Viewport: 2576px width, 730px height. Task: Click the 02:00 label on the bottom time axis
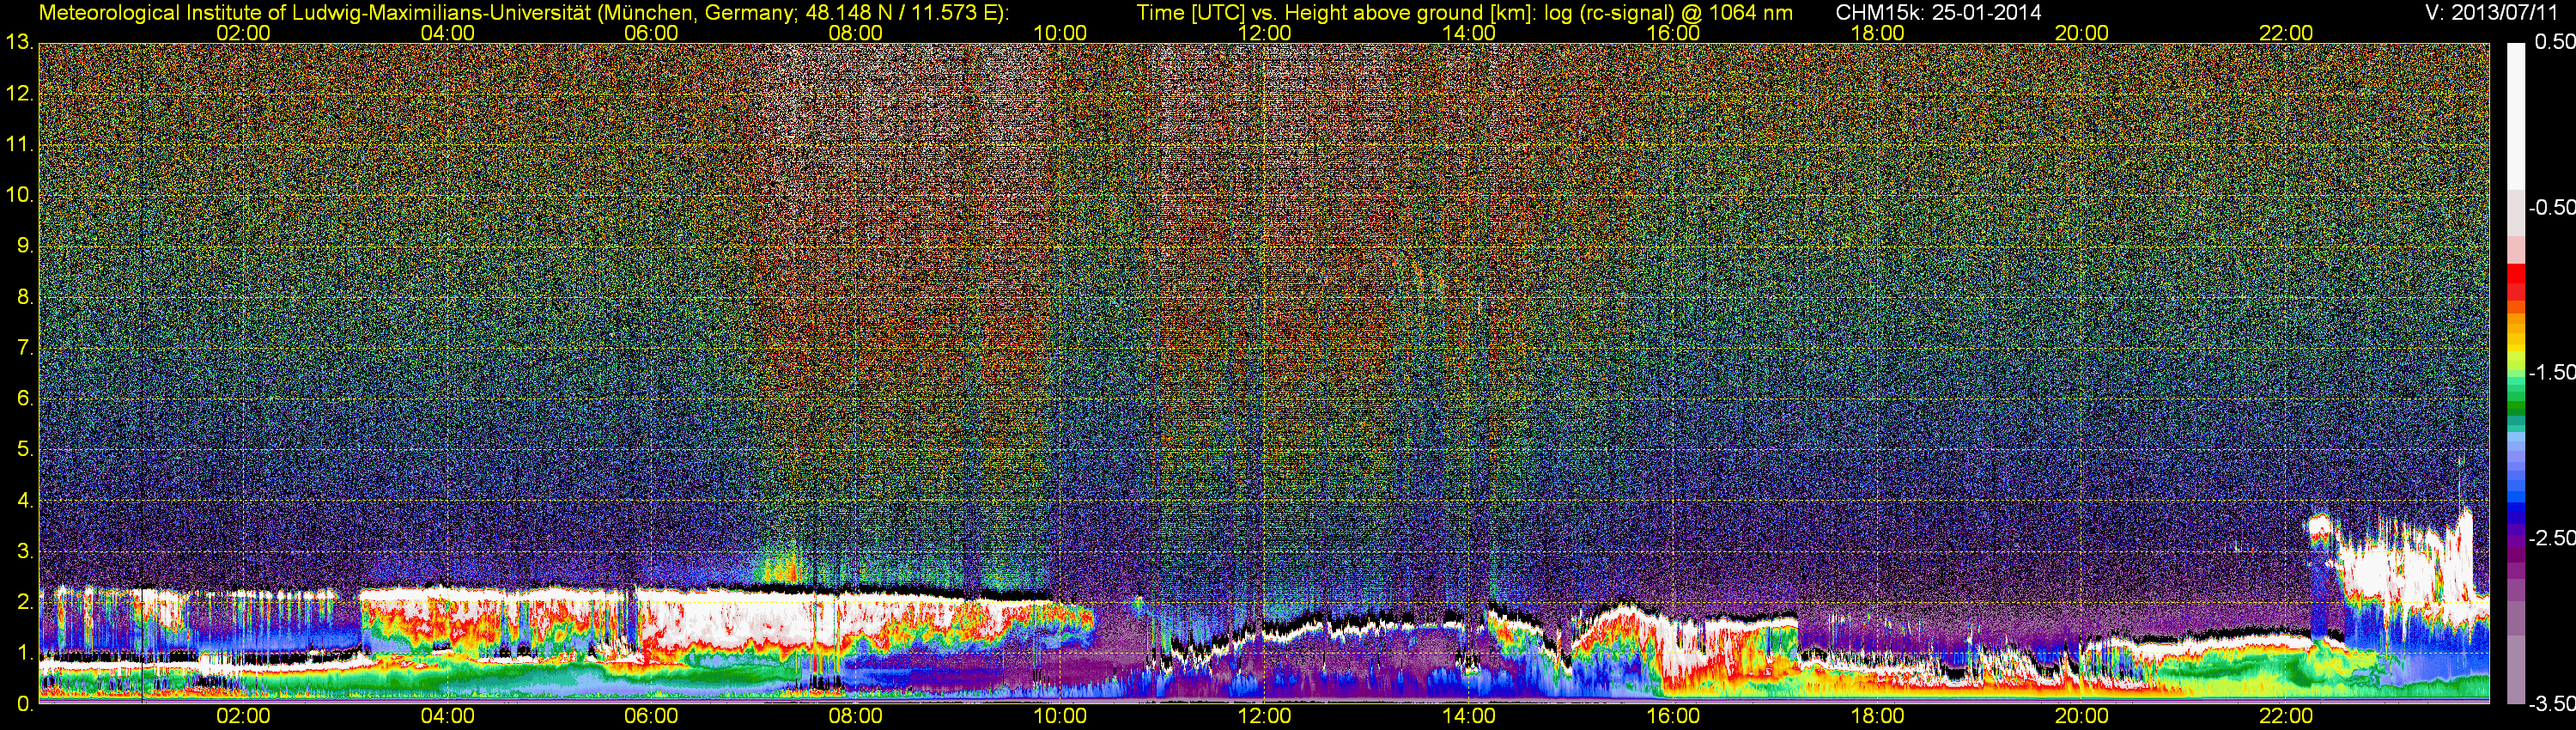coord(243,716)
